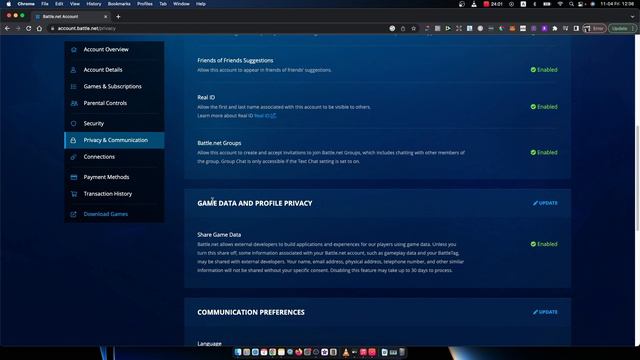Screen dimensions: 640x360
Task: Open Games & Subscriptions section
Action: (114, 87)
